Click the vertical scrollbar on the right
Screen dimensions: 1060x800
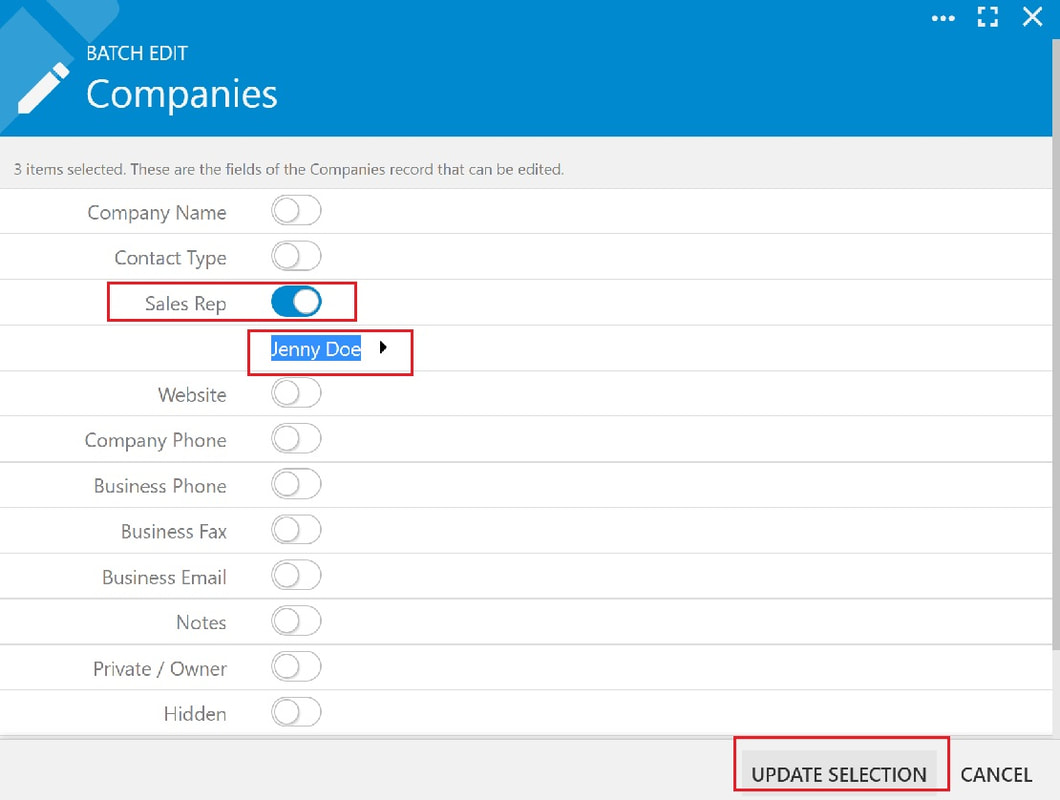click(x=1056, y=345)
